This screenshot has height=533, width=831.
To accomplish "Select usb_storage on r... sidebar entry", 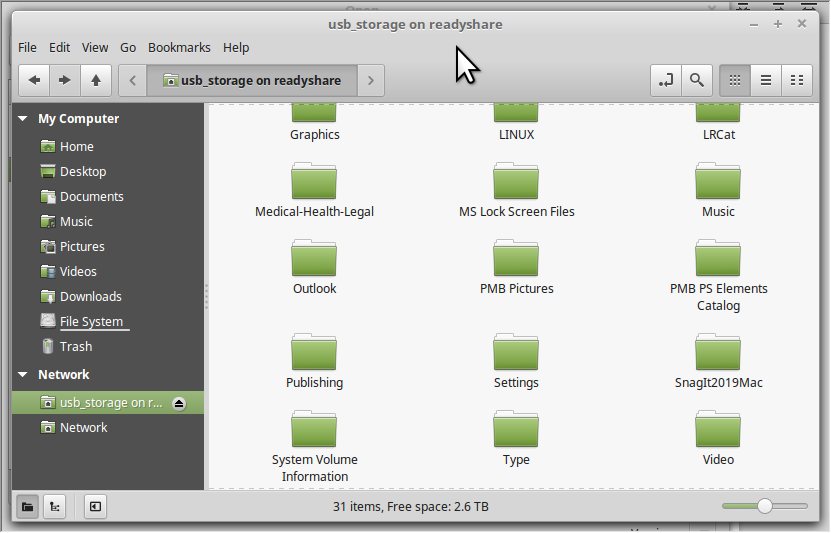I will point(108,403).
